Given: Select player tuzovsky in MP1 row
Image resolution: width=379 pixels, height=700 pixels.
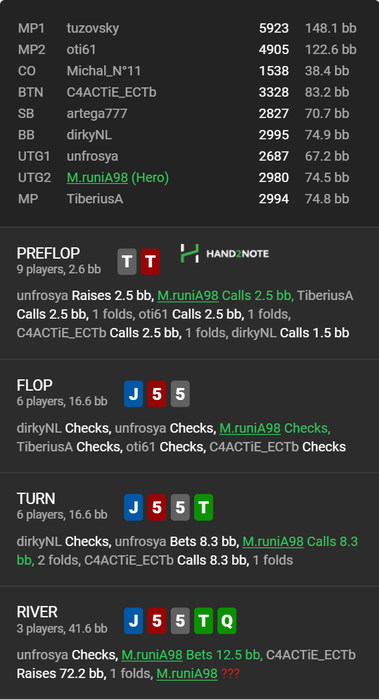Looking at the screenshot, I should [x=93, y=28].
